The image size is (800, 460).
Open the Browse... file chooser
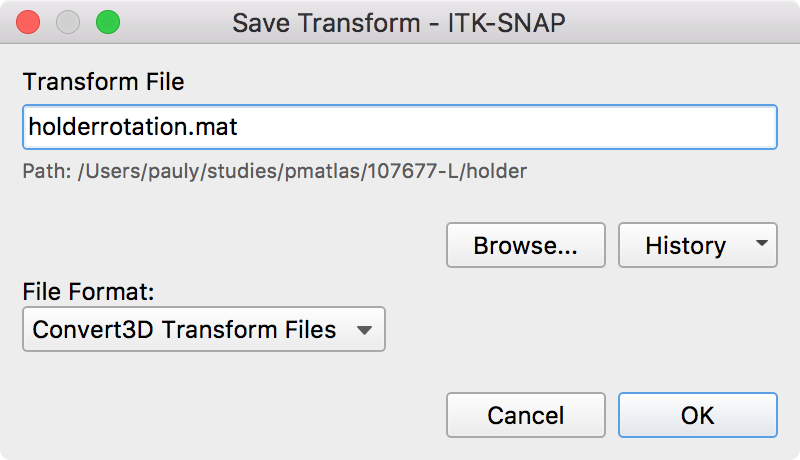pos(526,245)
